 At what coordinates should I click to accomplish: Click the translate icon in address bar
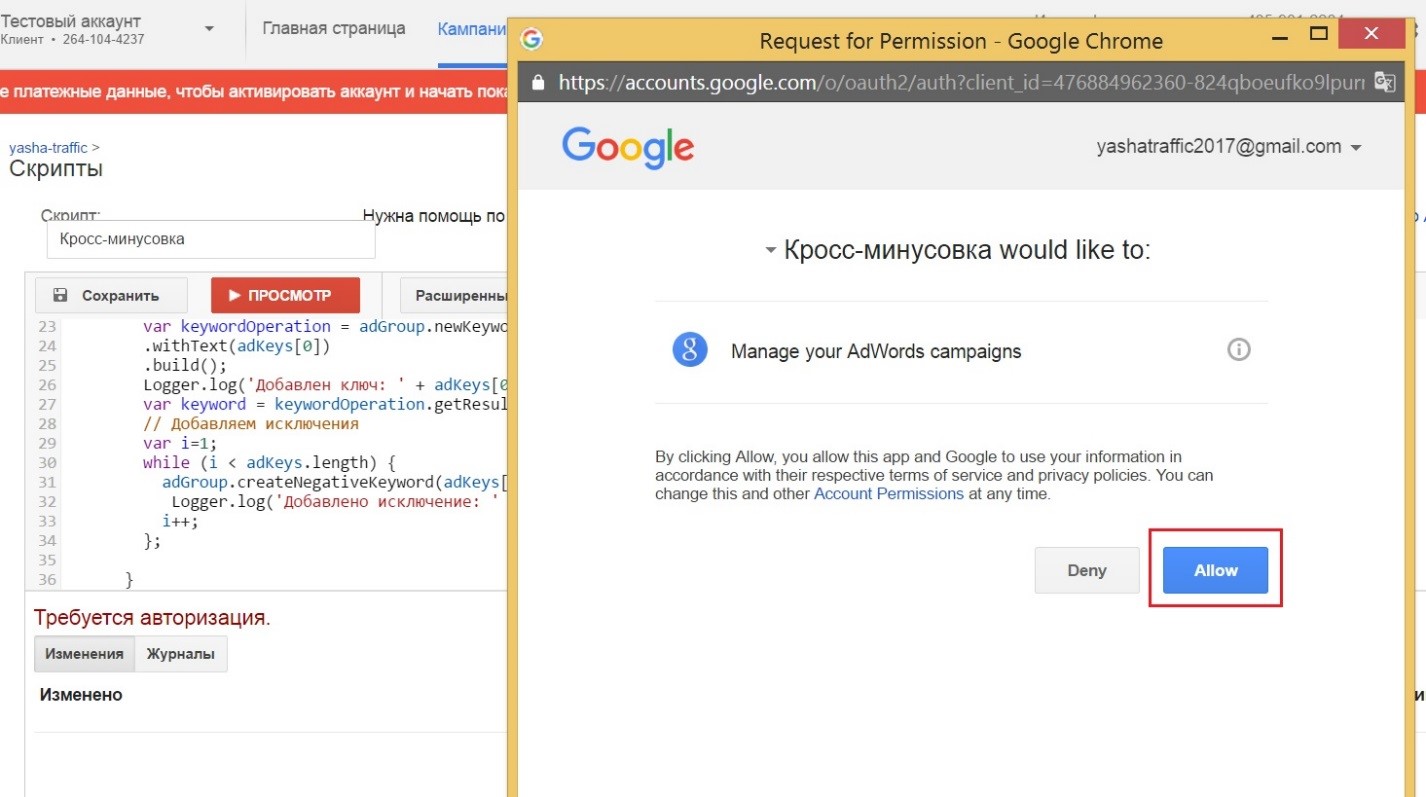point(1385,82)
